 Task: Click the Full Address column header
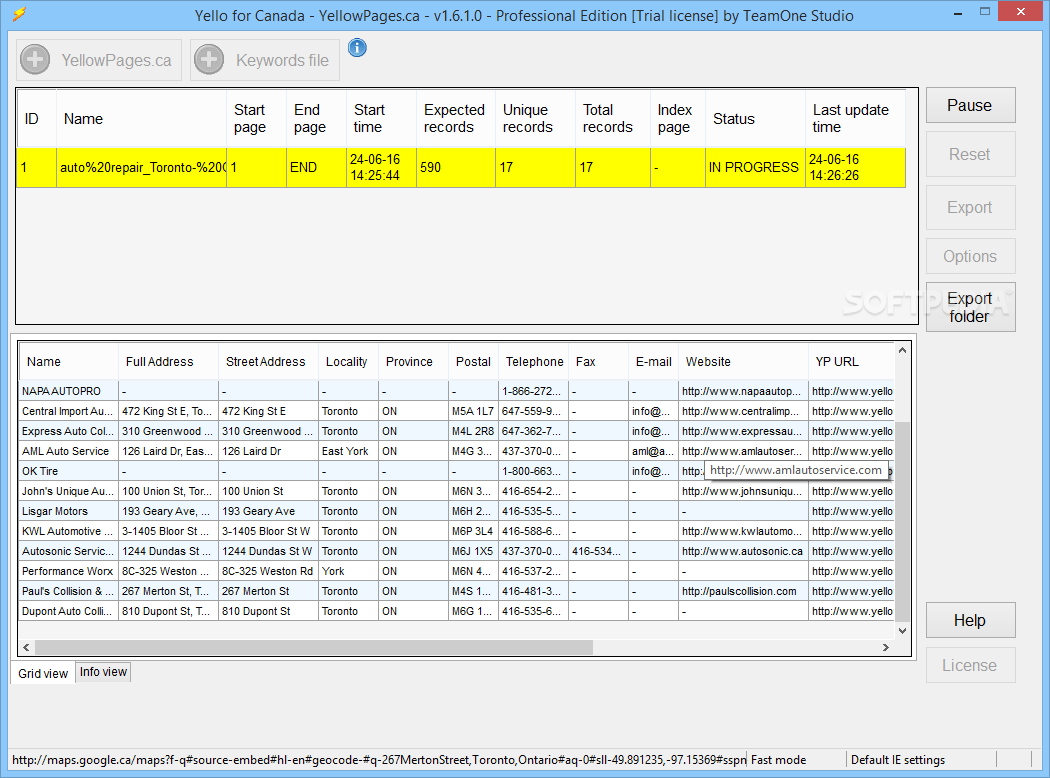[x=168, y=362]
